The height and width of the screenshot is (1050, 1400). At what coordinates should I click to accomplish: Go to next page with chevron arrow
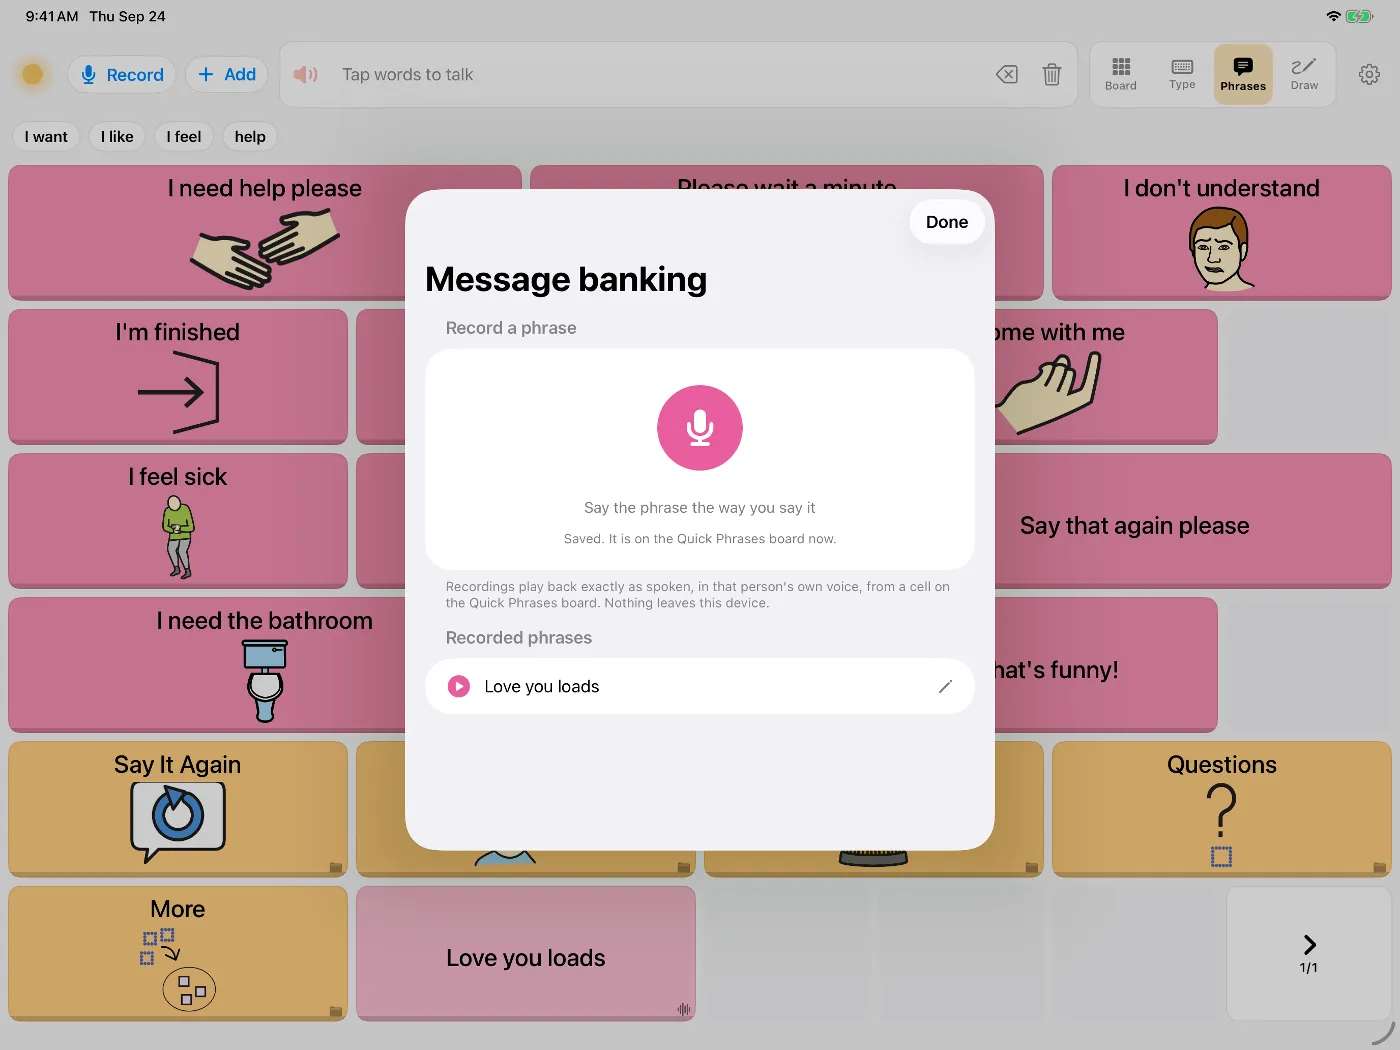[1309, 954]
